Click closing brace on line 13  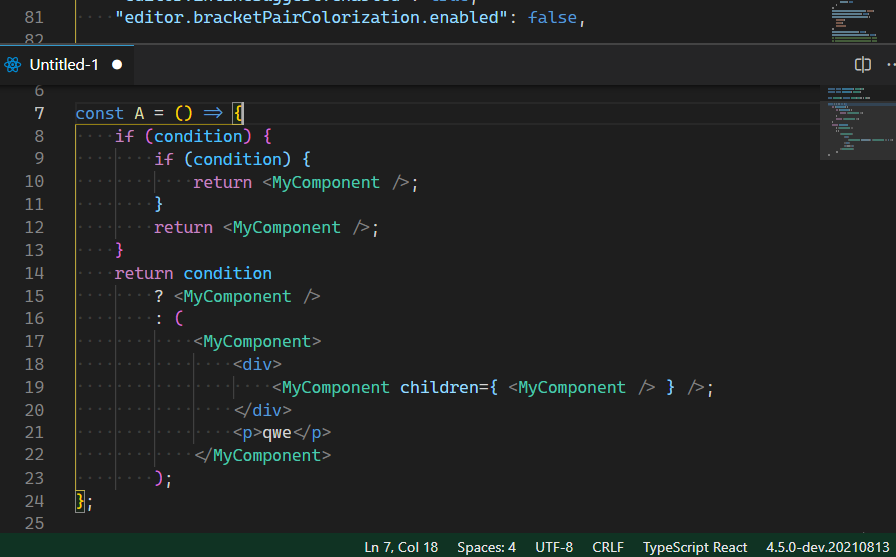click(119, 250)
